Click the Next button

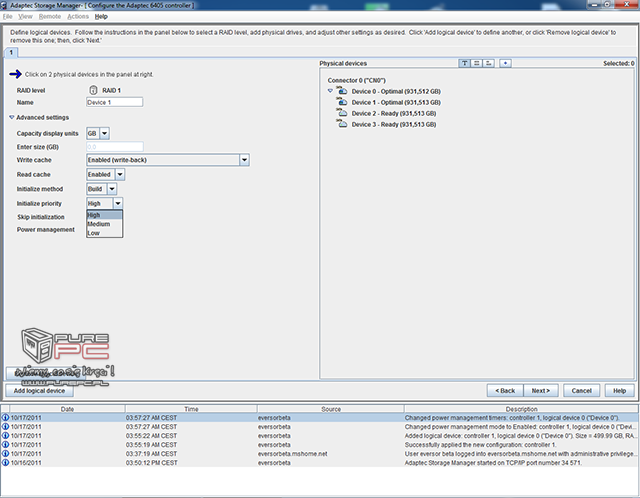[540, 391]
